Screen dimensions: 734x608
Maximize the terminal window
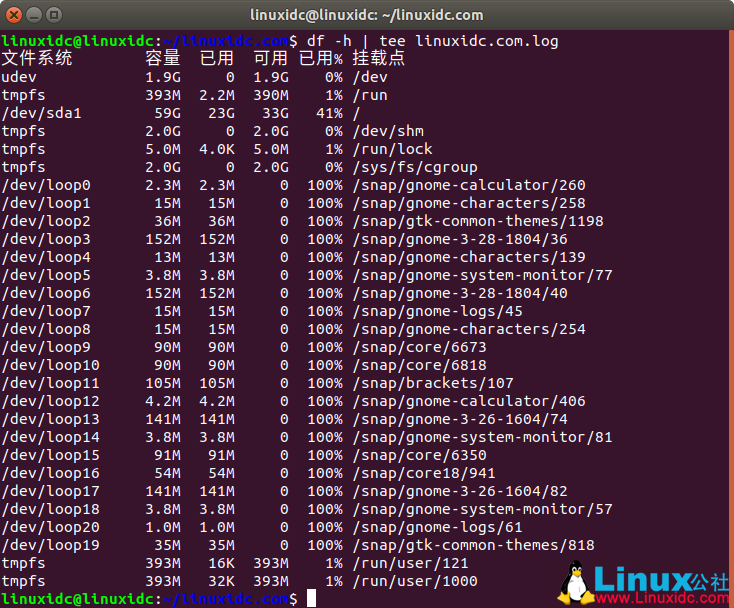(x=54, y=15)
